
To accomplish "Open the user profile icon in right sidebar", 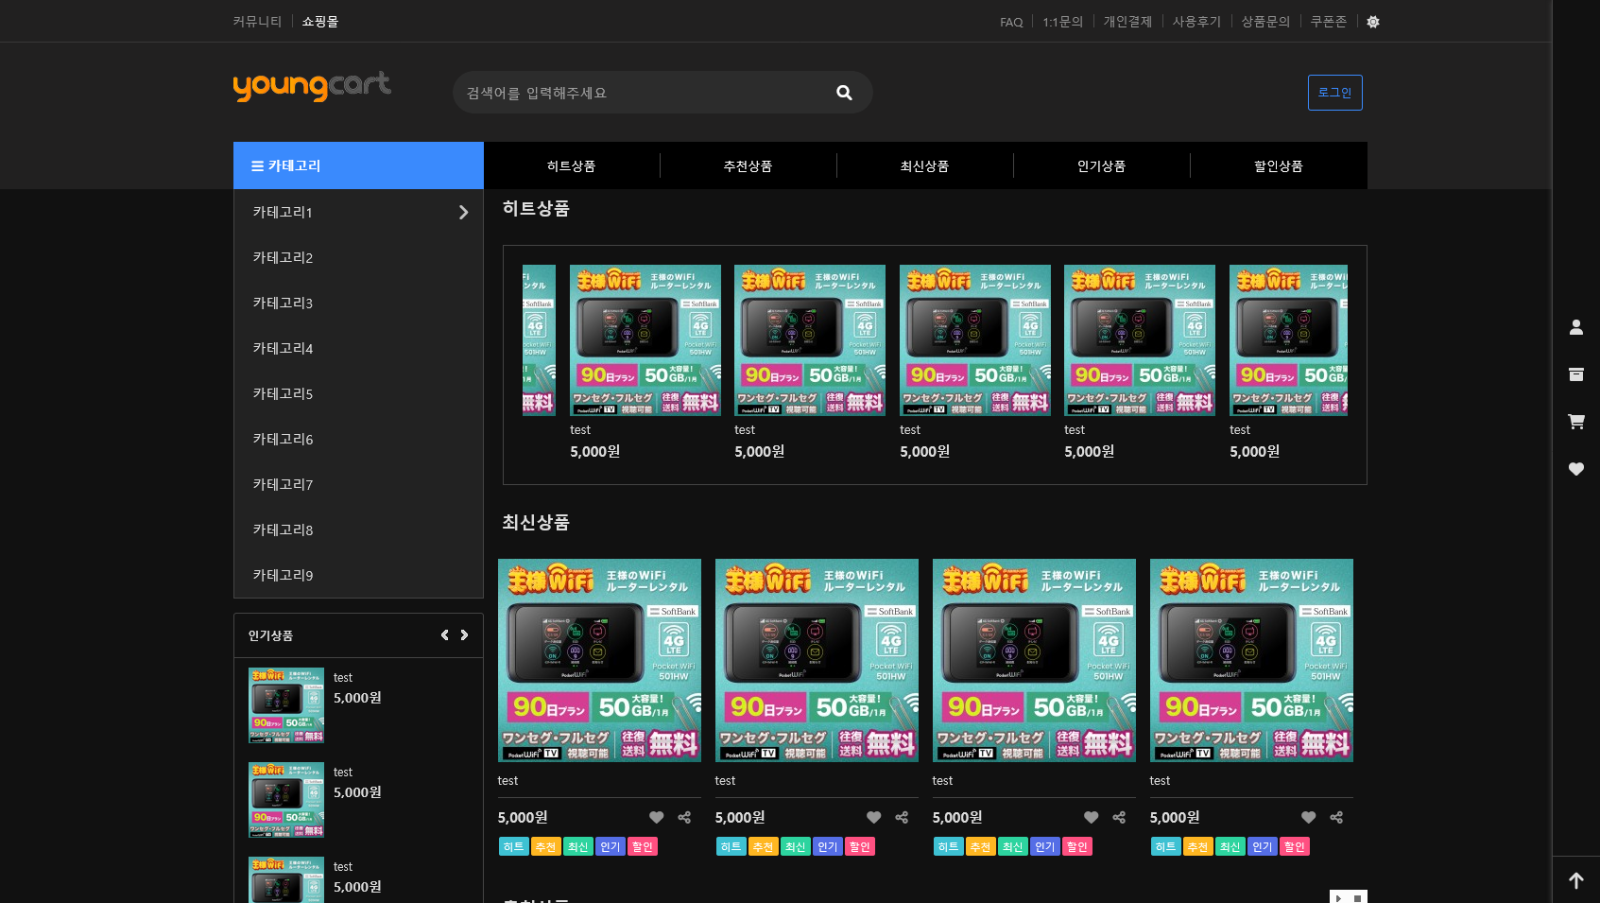I will [1576, 327].
